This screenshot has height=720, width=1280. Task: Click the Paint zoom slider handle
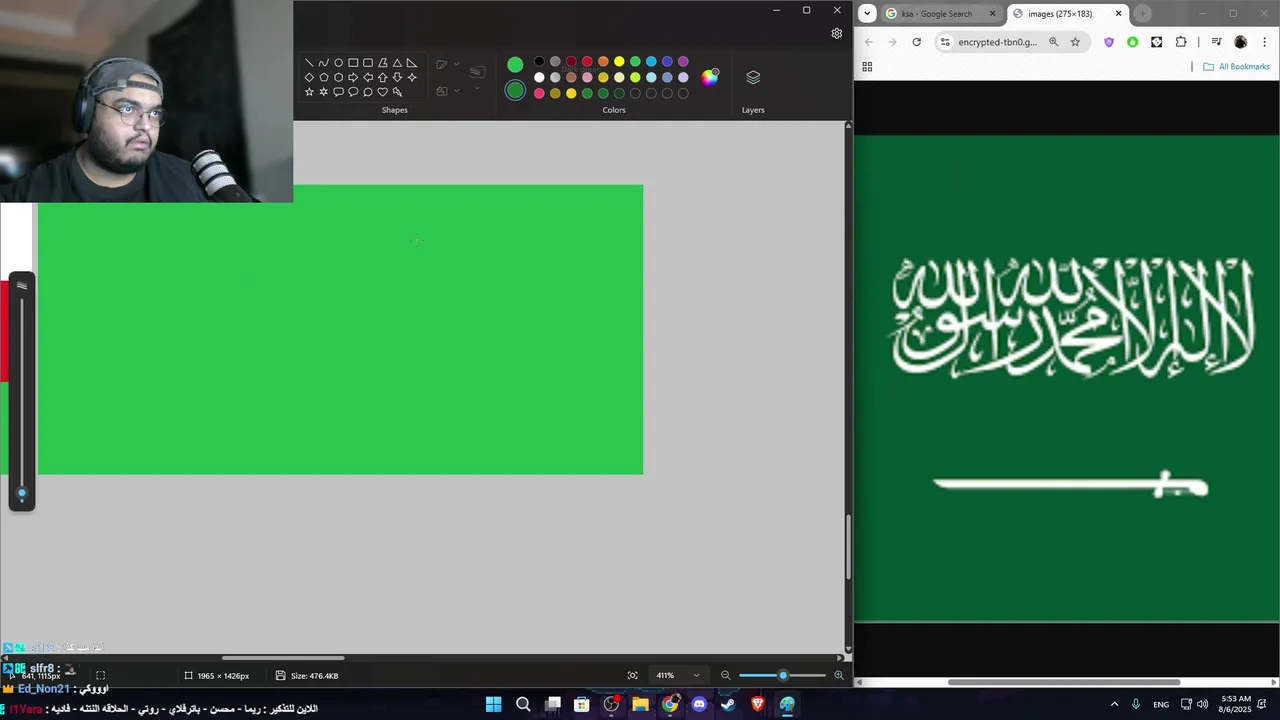point(783,675)
